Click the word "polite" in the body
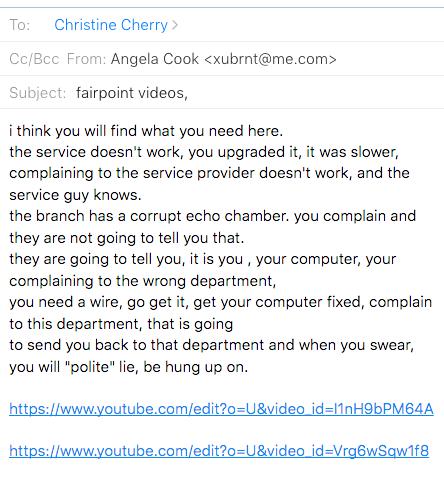 click(88, 367)
